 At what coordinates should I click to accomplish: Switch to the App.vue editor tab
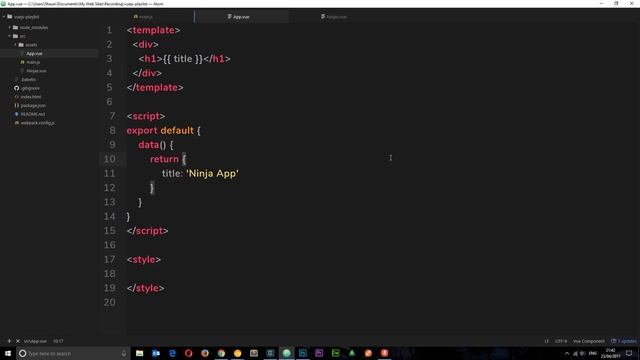click(x=241, y=17)
